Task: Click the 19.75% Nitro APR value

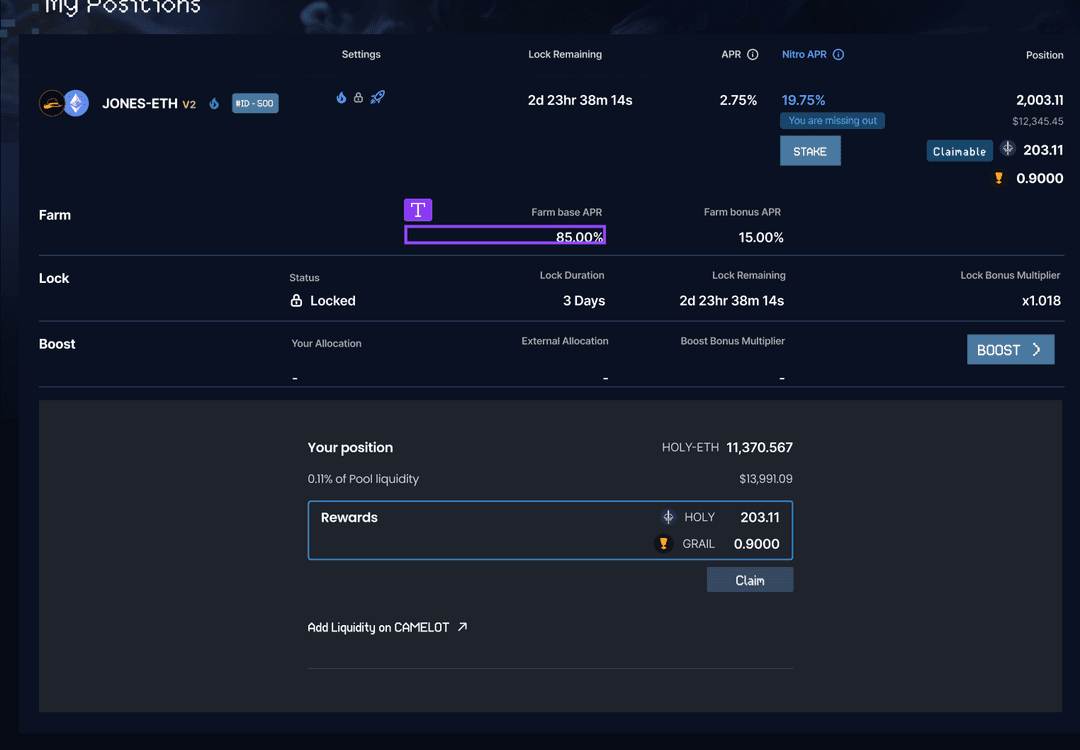Action: [x=803, y=100]
